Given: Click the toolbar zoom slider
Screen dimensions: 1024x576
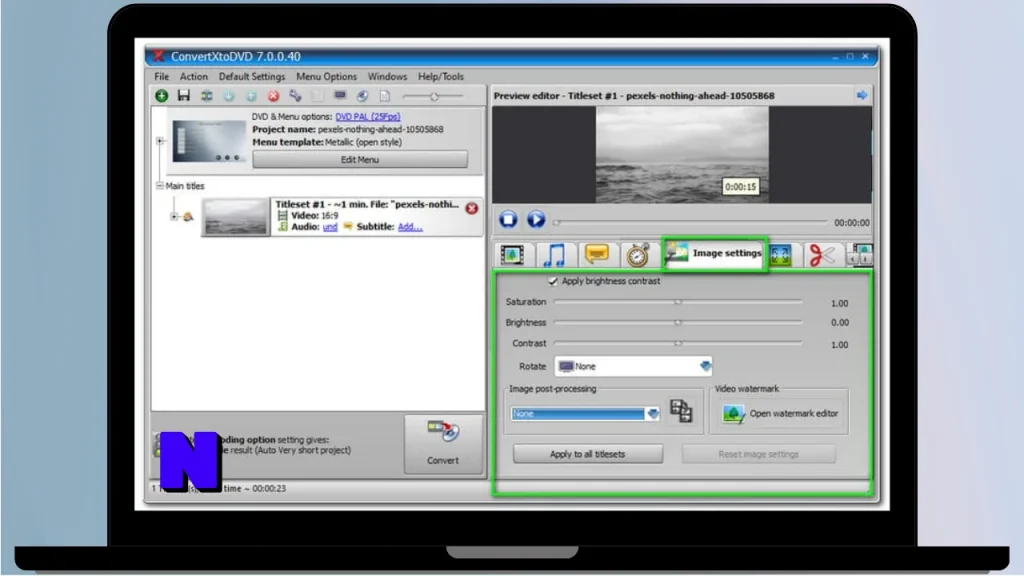Looking at the screenshot, I should [432, 97].
